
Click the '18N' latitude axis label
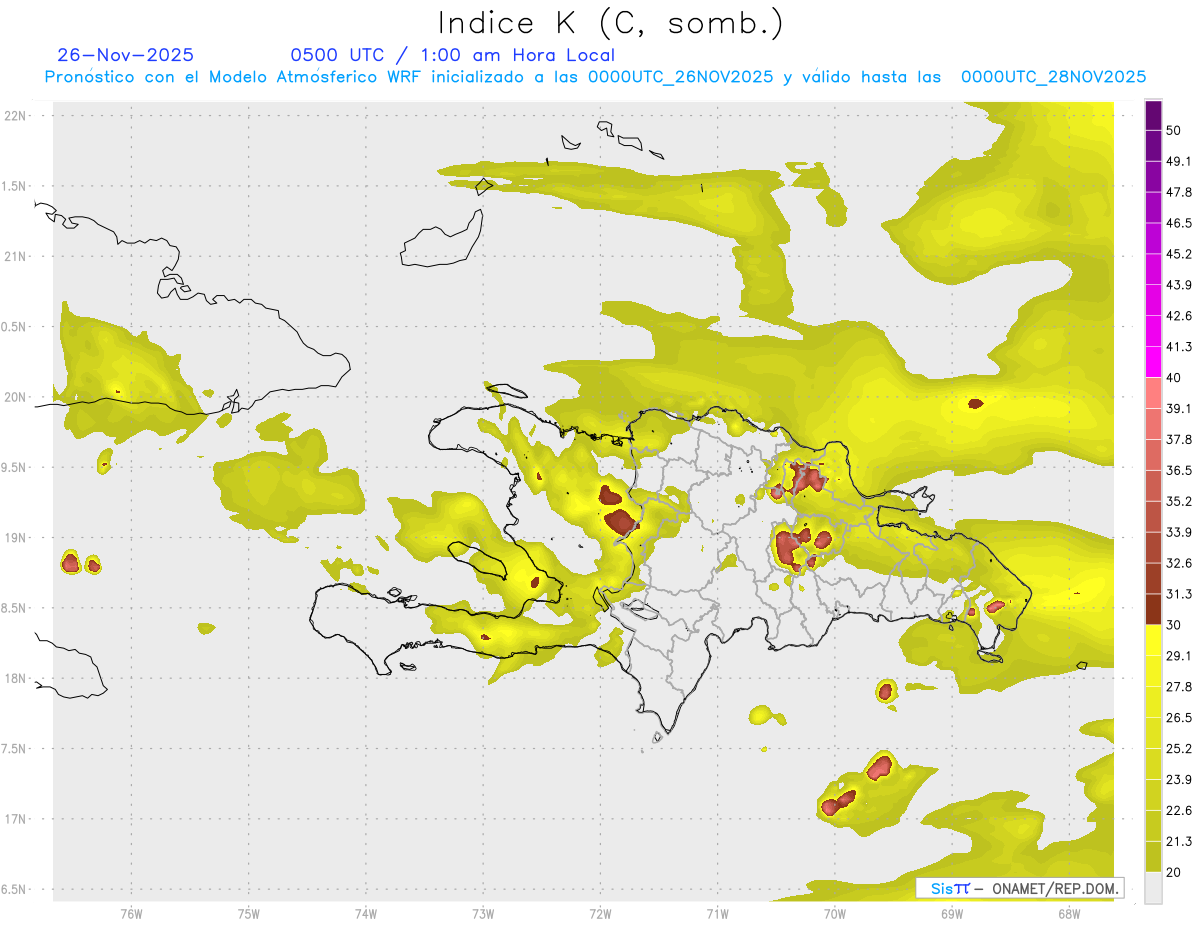17,678
